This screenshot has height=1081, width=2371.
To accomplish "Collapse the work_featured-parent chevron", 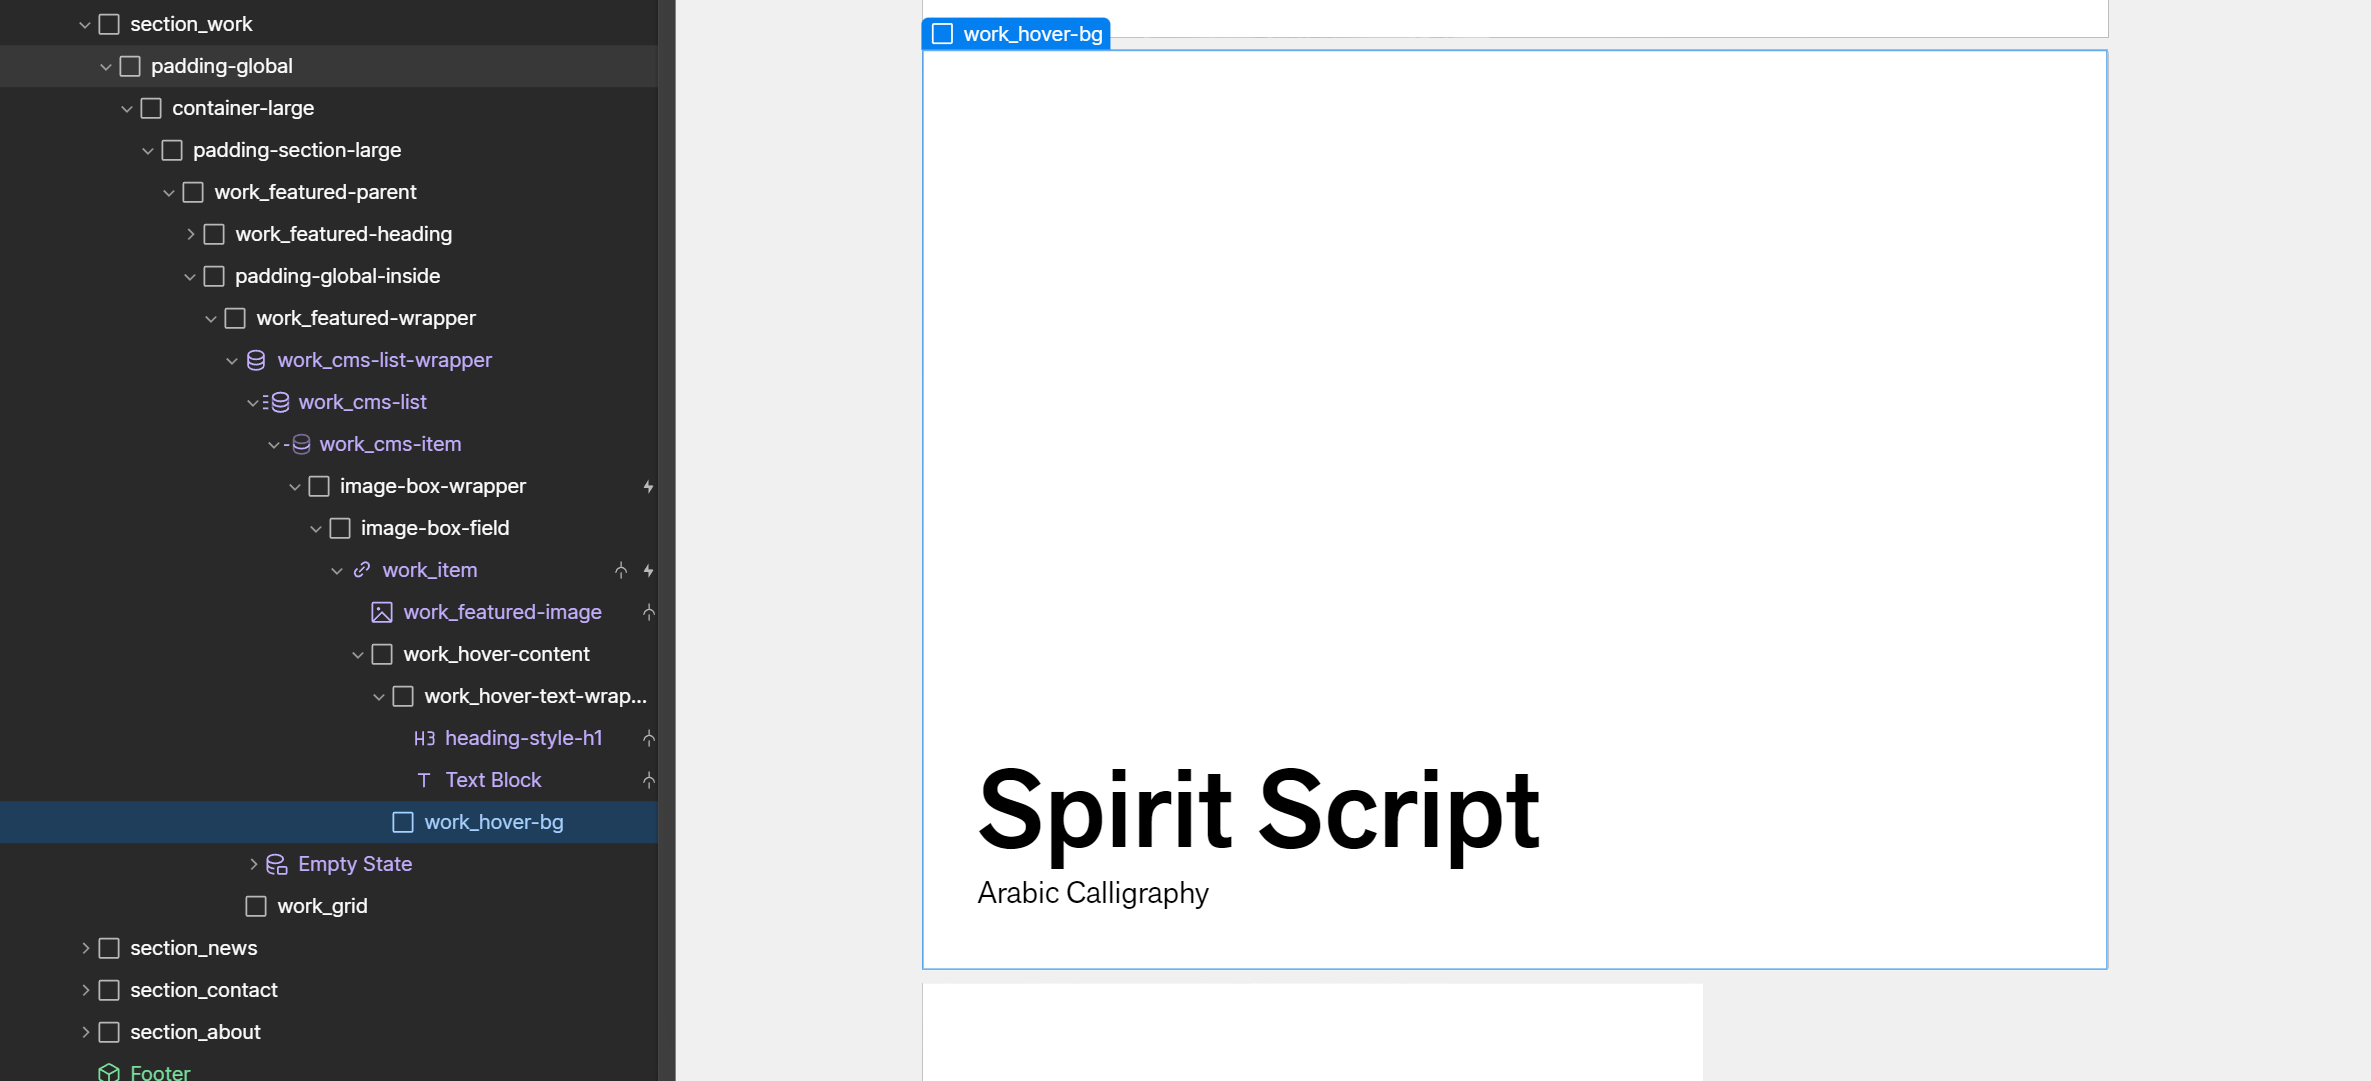I will [169, 192].
